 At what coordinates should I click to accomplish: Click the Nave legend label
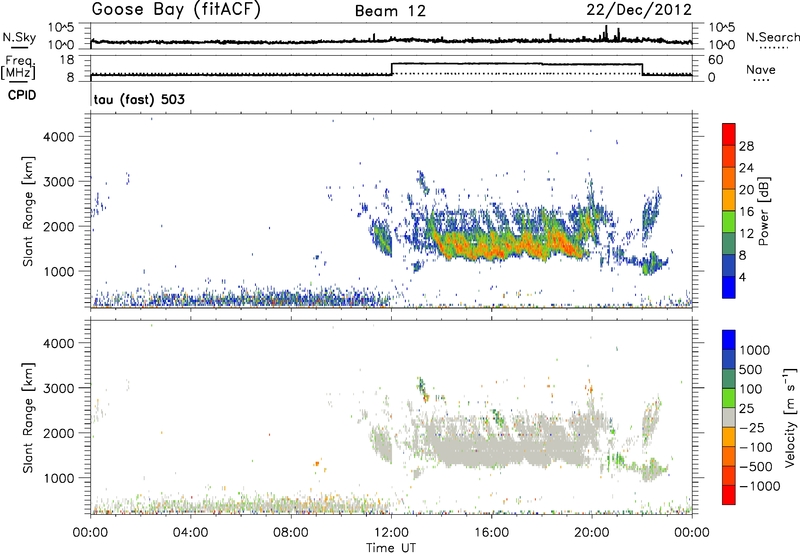coord(761,69)
